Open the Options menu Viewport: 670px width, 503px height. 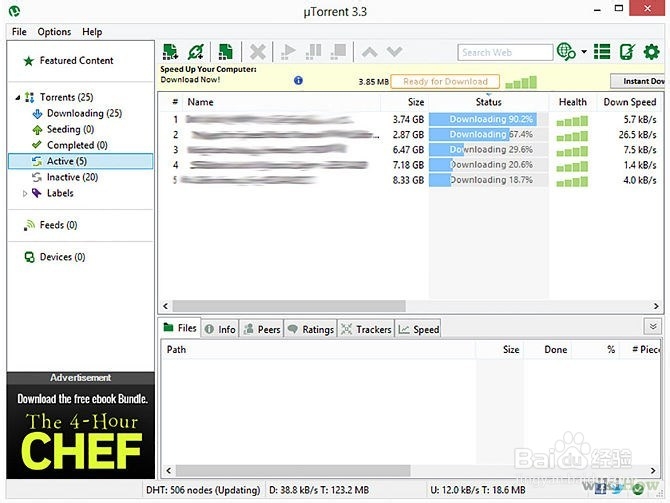pyautogui.click(x=54, y=32)
